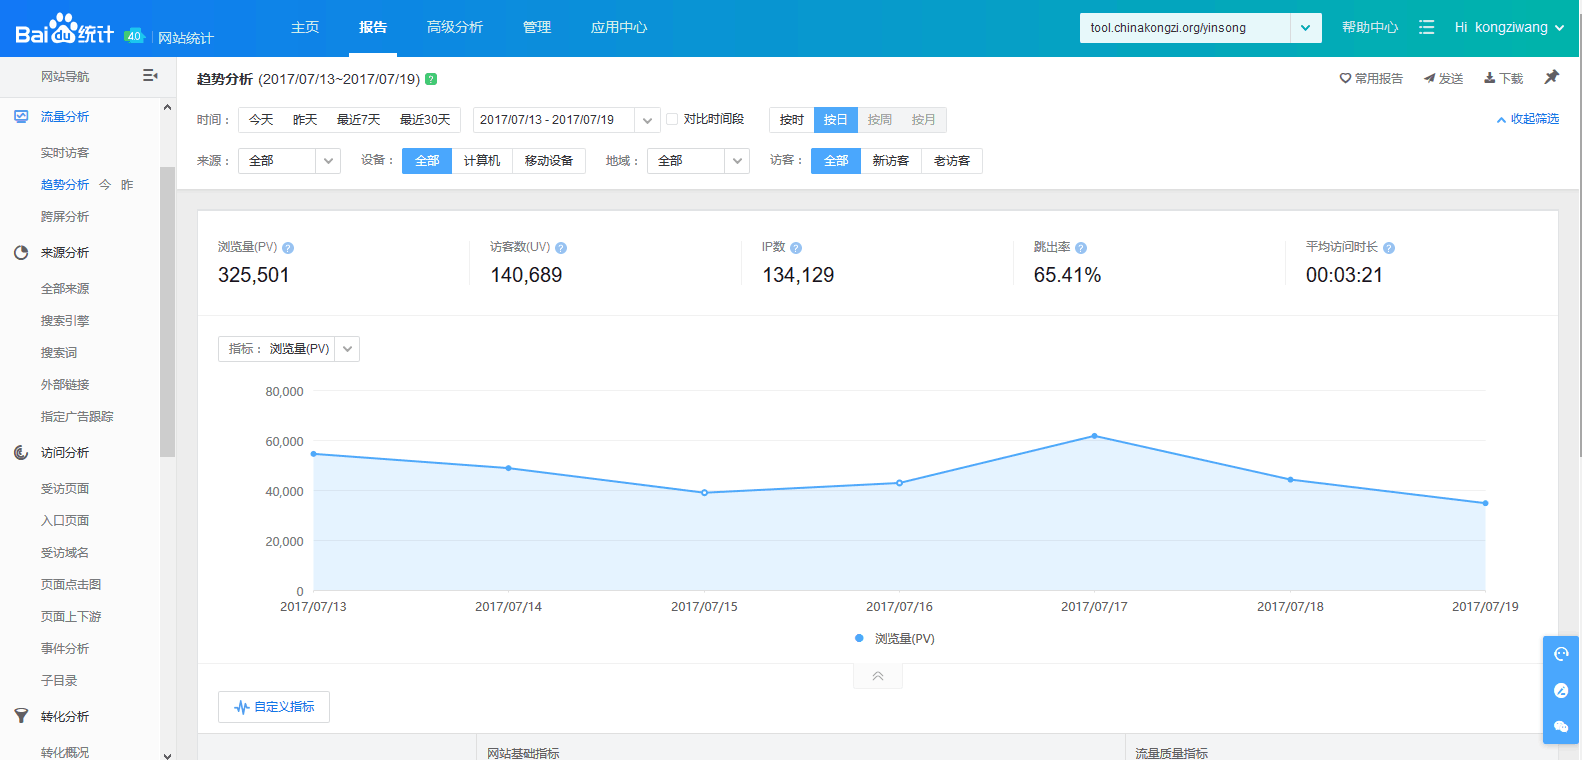
Task: Click the 自定义指标 button
Action: (x=274, y=707)
